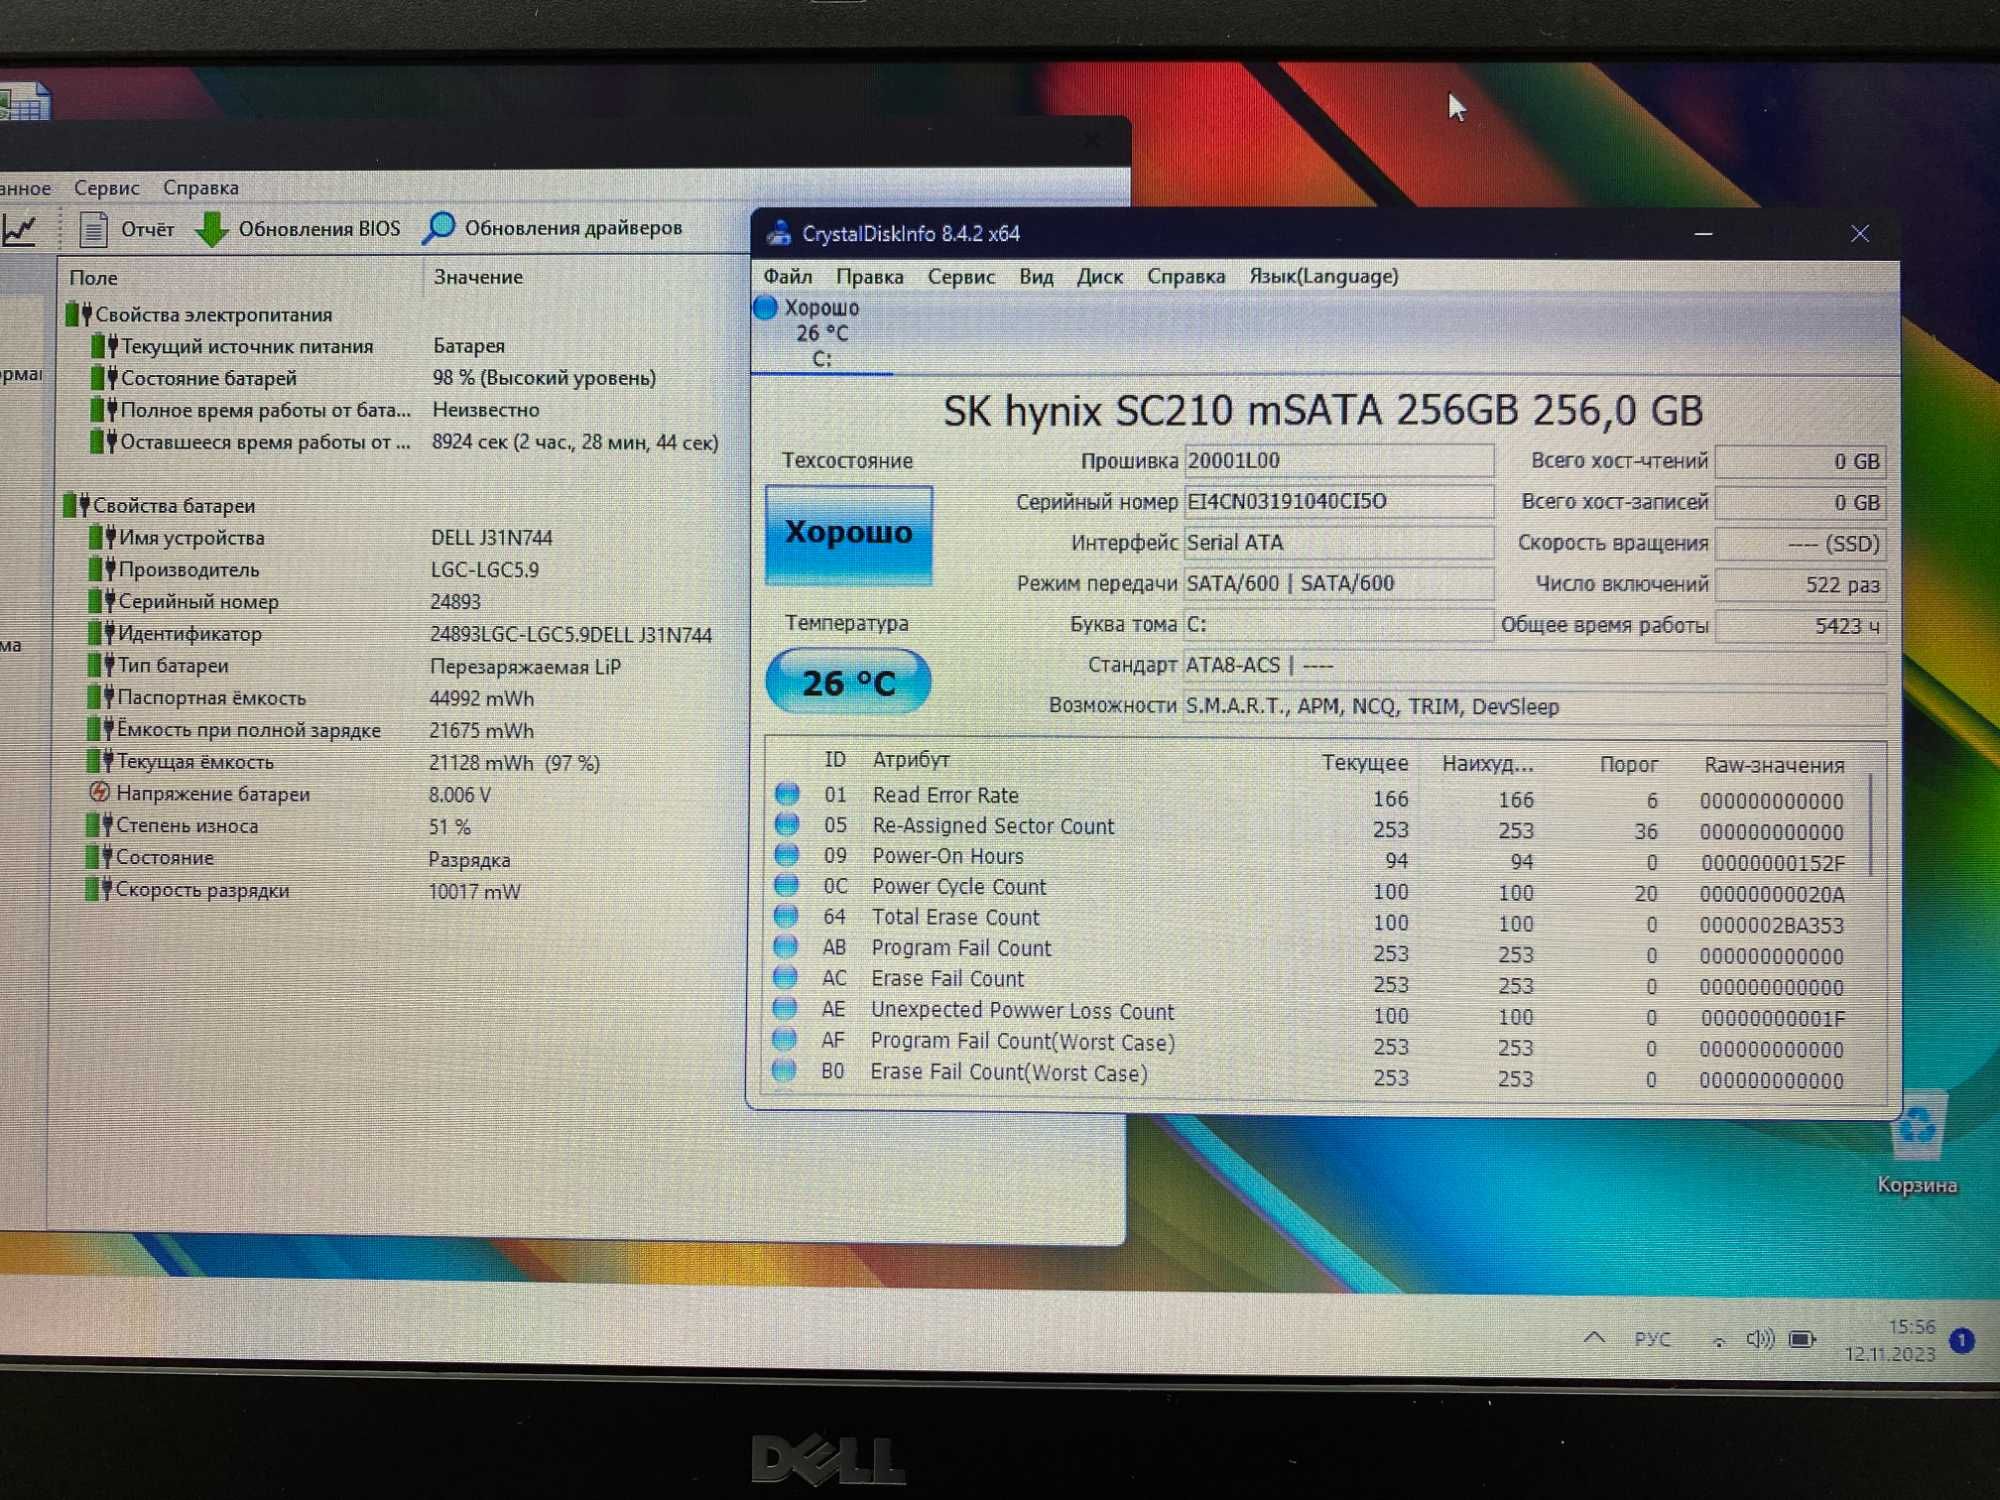Click the Общее время работы 5423 ч field
The image size is (2000, 1500).
click(x=1801, y=626)
